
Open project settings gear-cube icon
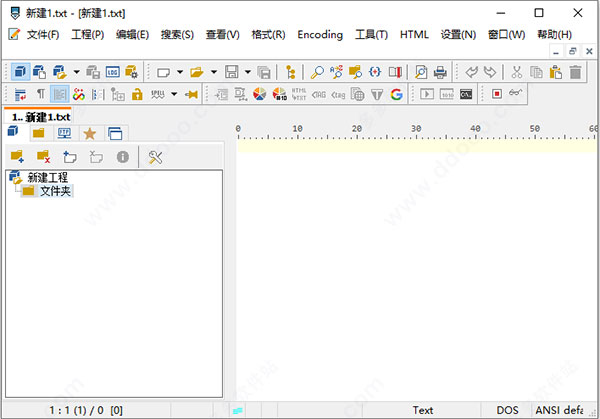[x=132, y=72]
